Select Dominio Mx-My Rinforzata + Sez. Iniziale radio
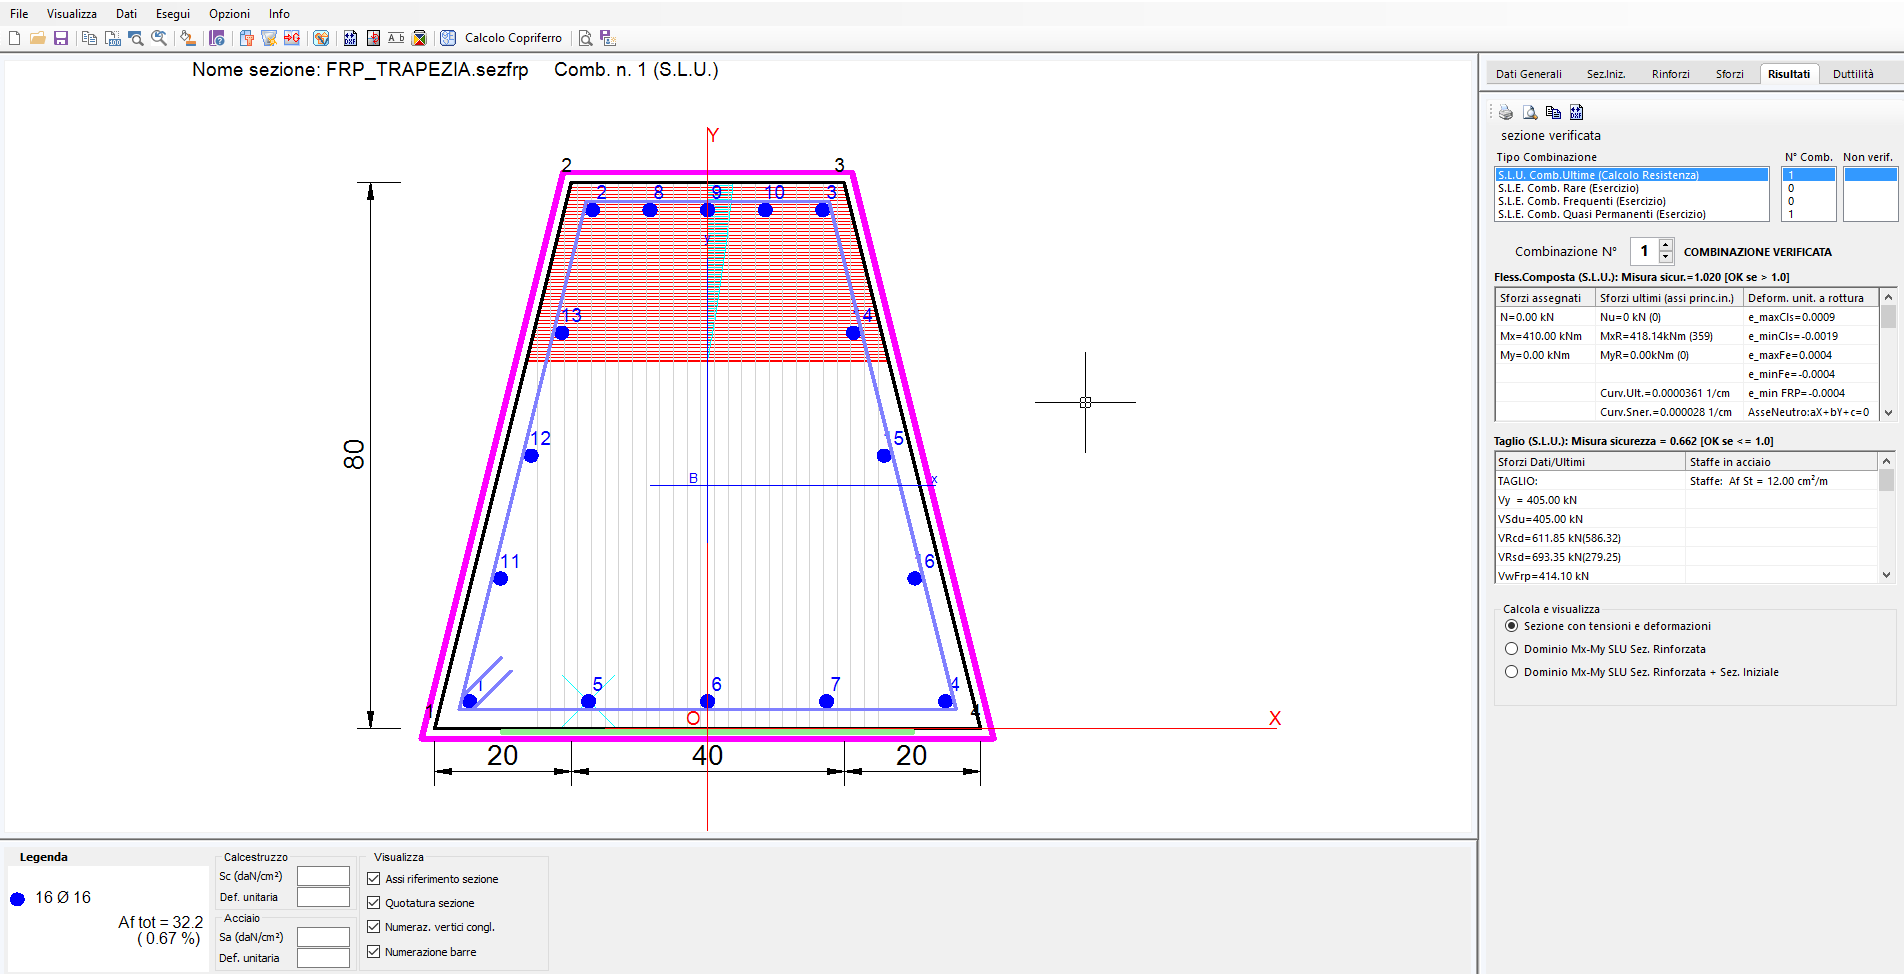 (x=1512, y=672)
